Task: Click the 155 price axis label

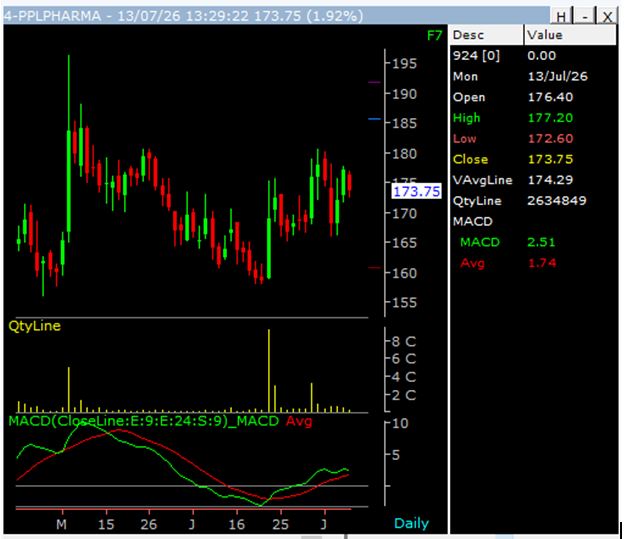Action: [404, 303]
